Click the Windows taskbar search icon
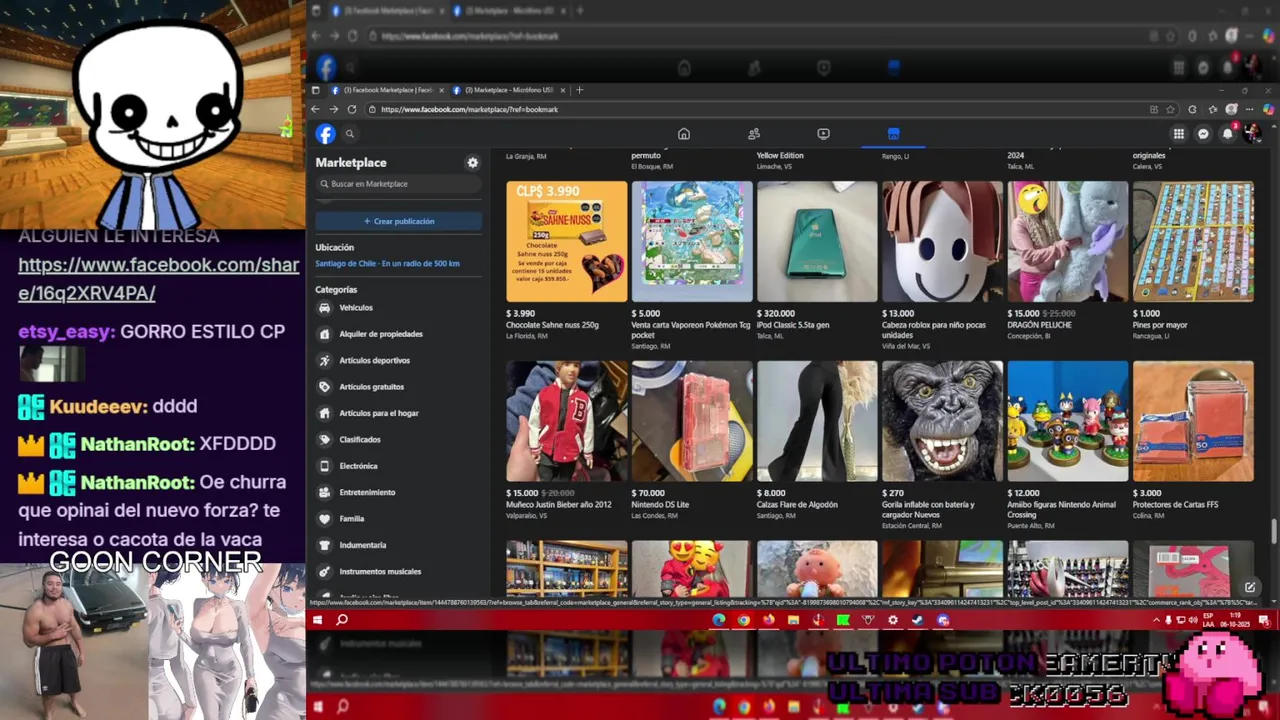This screenshot has height=720, width=1280. (342, 620)
